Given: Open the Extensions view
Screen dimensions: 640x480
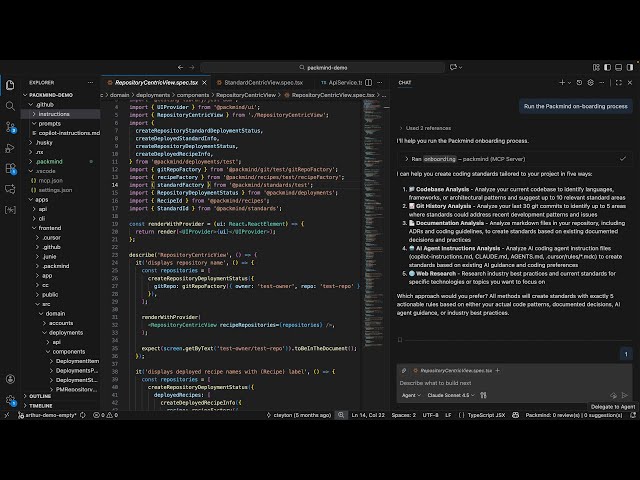Looking at the screenshot, I should (x=10, y=169).
